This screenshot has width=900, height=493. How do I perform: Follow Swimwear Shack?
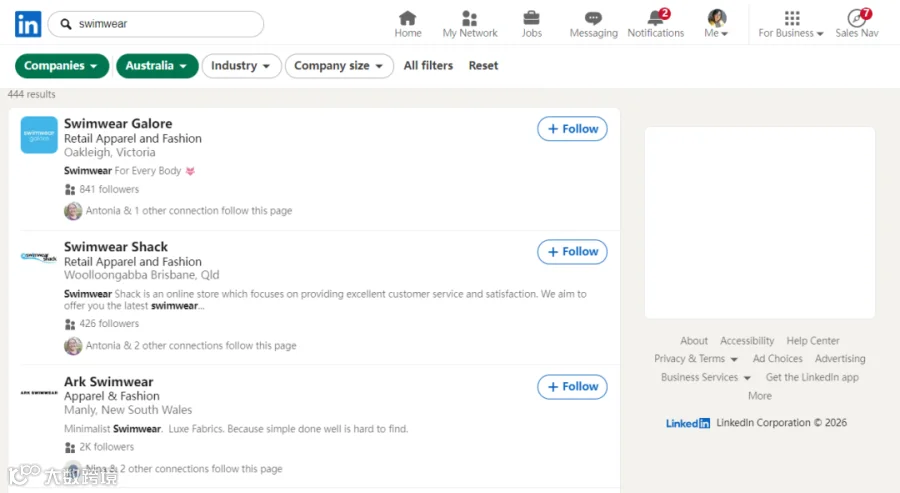[572, 252]
